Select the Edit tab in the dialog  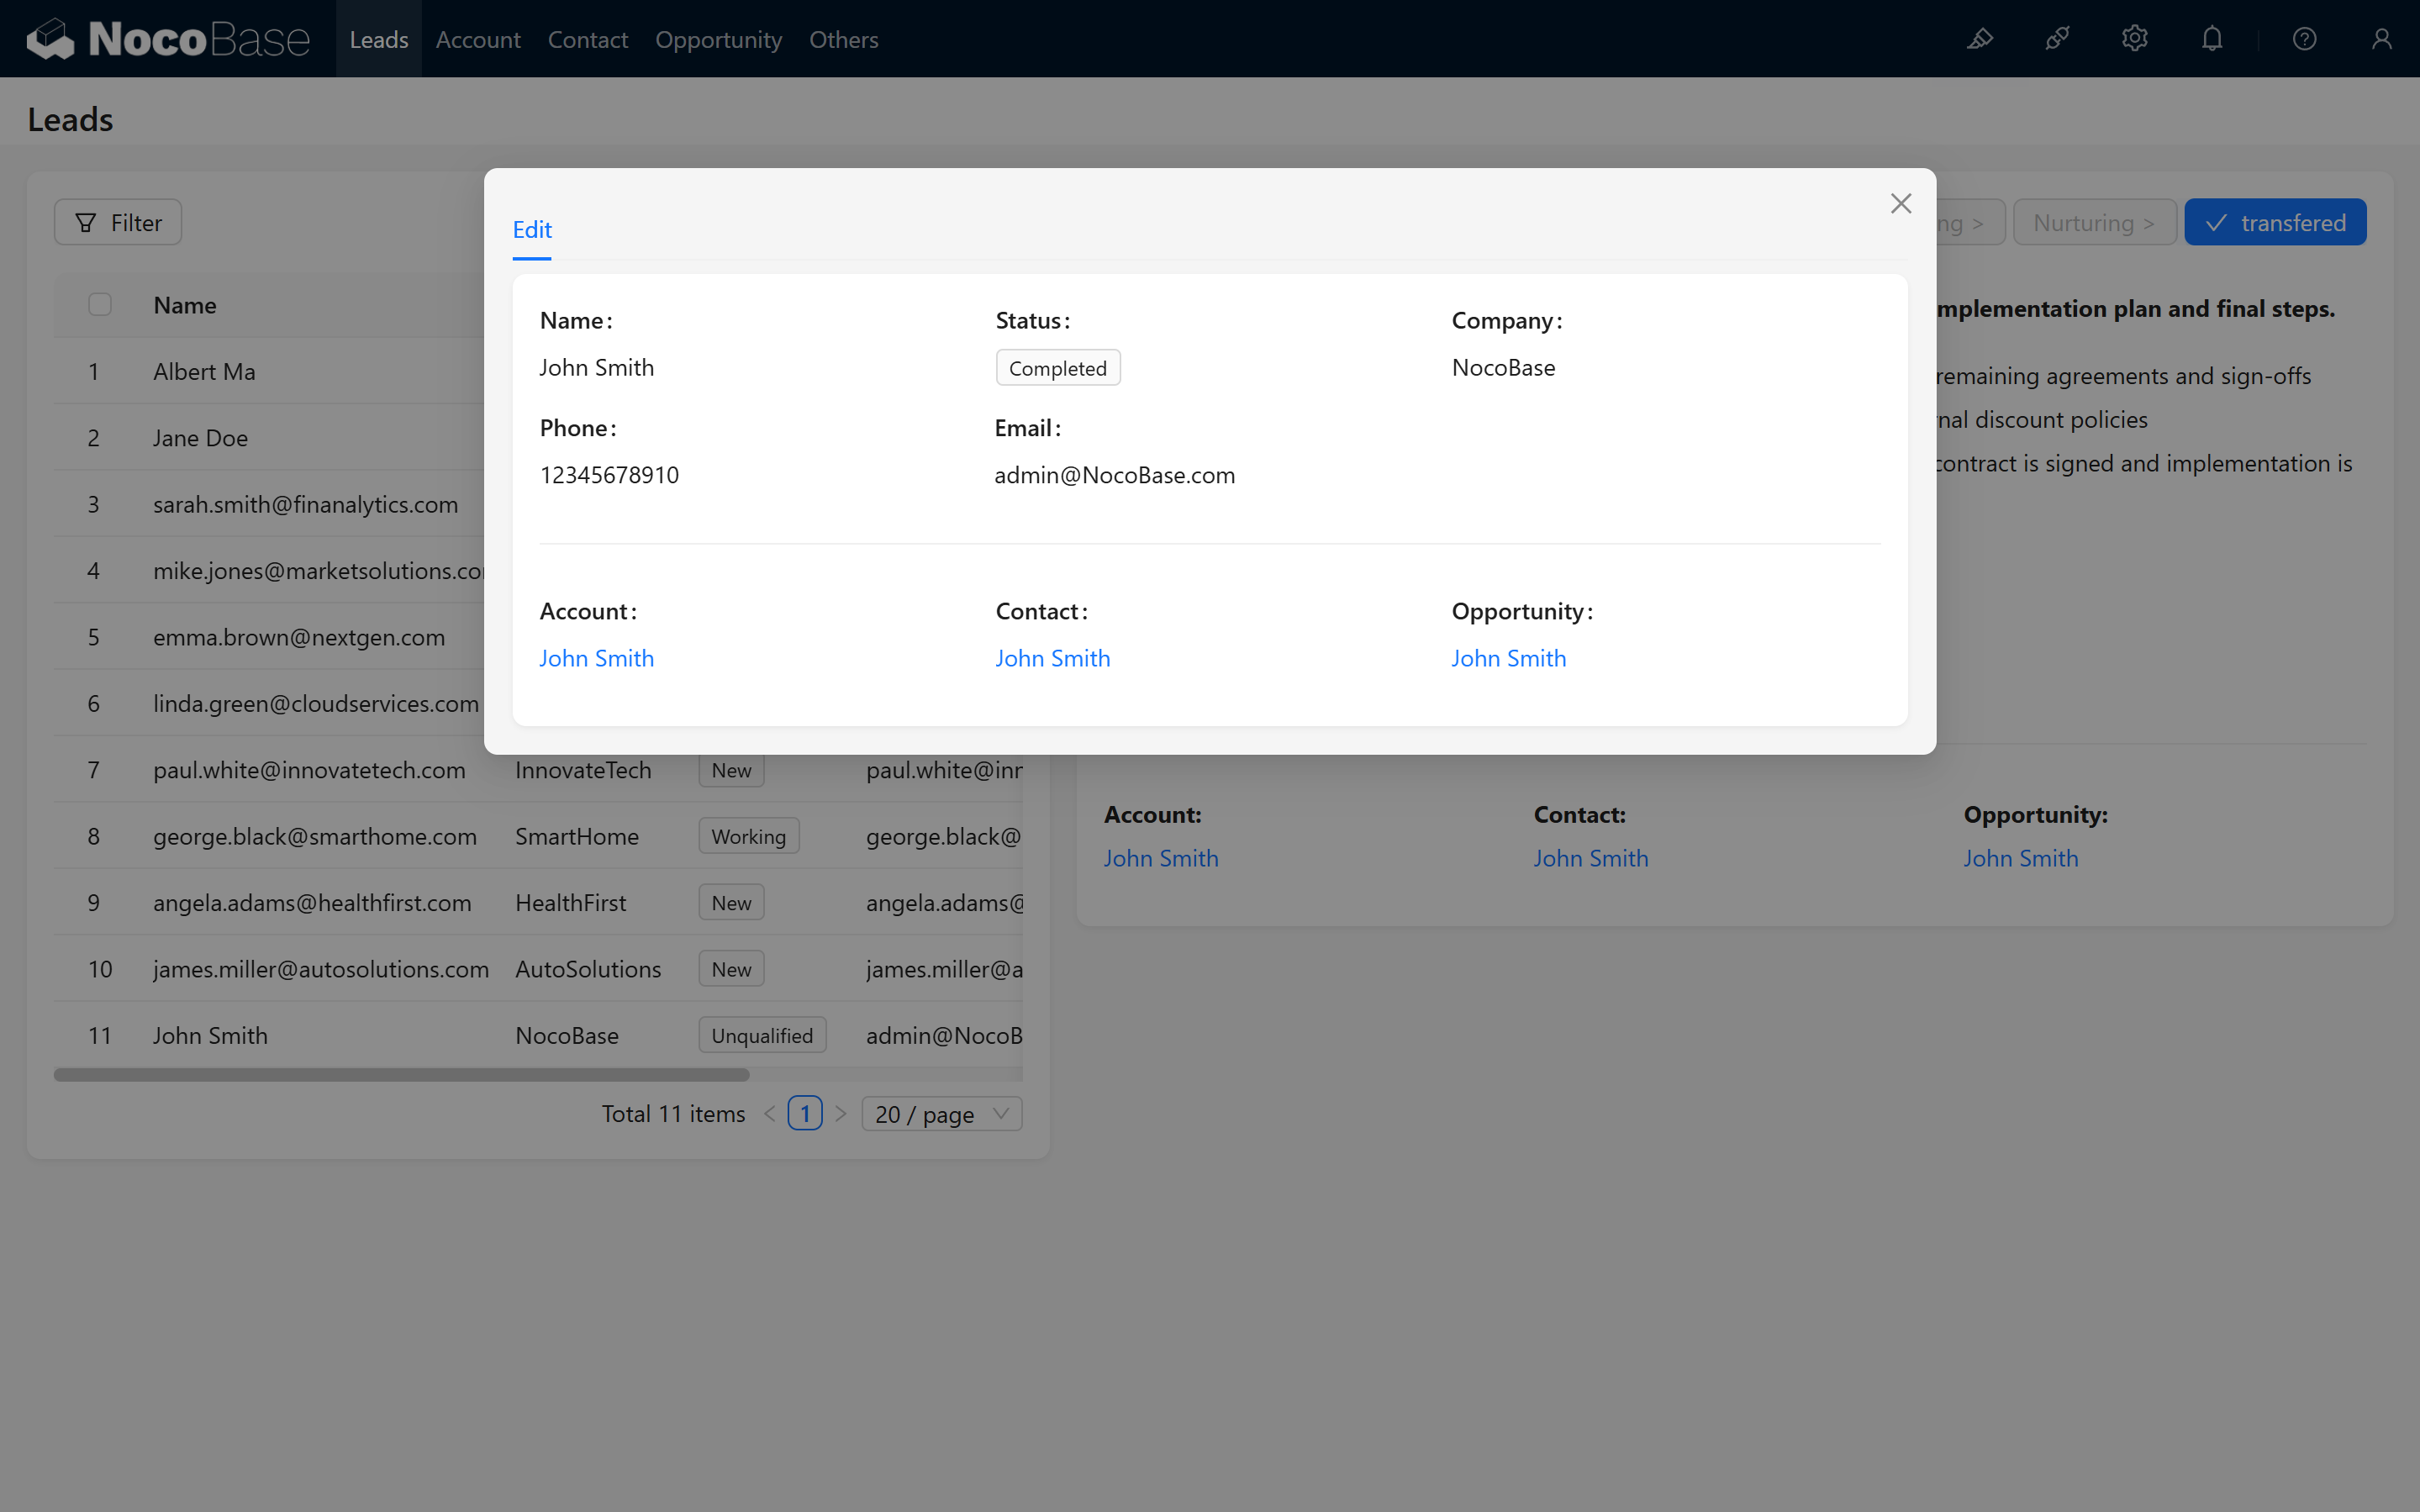click(x=532, y=230)
